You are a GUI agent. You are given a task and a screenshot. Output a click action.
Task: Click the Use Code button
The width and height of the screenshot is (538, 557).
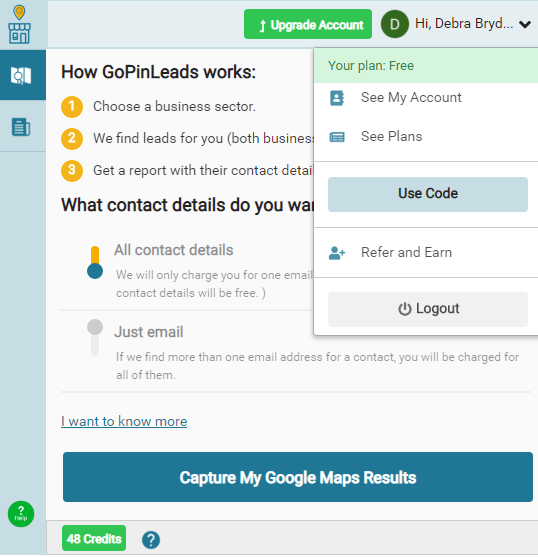click(x=428, y=194)
